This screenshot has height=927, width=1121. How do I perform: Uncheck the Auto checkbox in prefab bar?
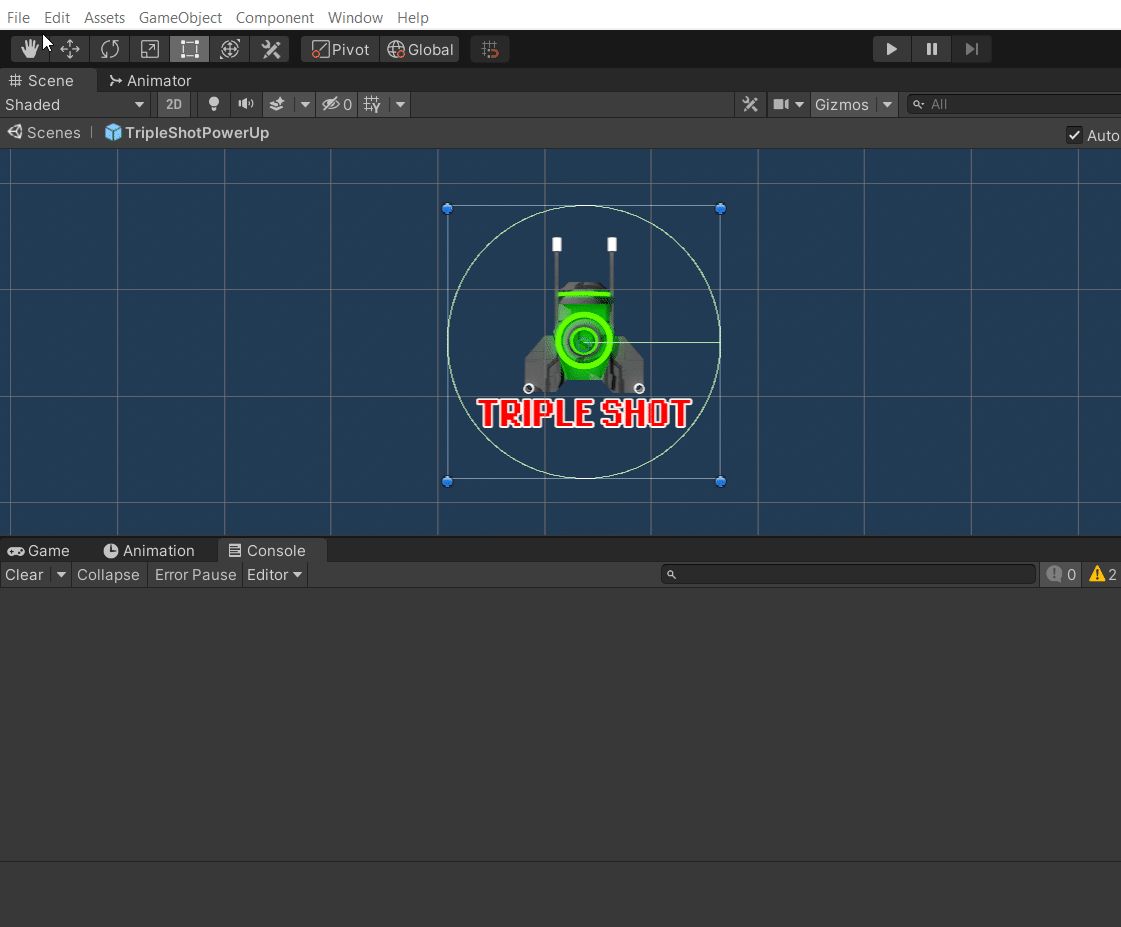click(x=1074, y=135)
